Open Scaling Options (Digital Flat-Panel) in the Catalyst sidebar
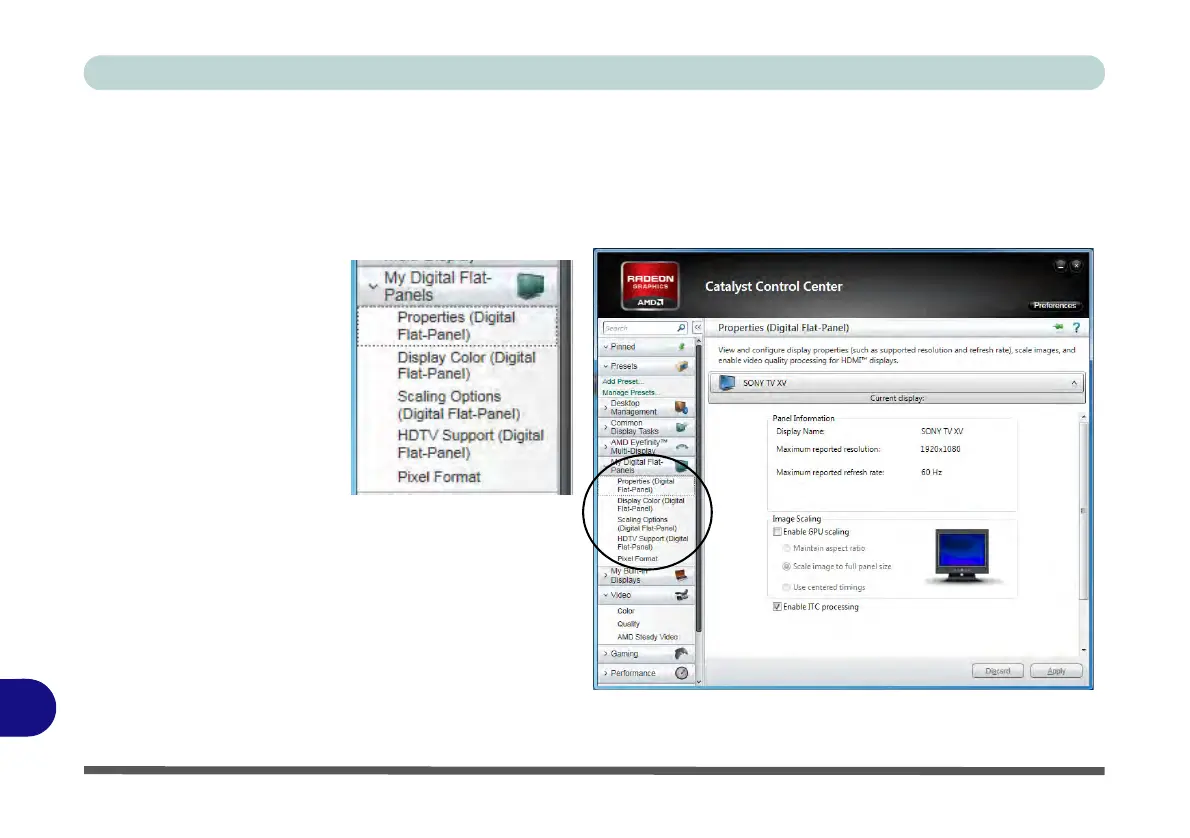This screenshot has height=838, width=1190. pyautogui.click(x=647, y=524)
